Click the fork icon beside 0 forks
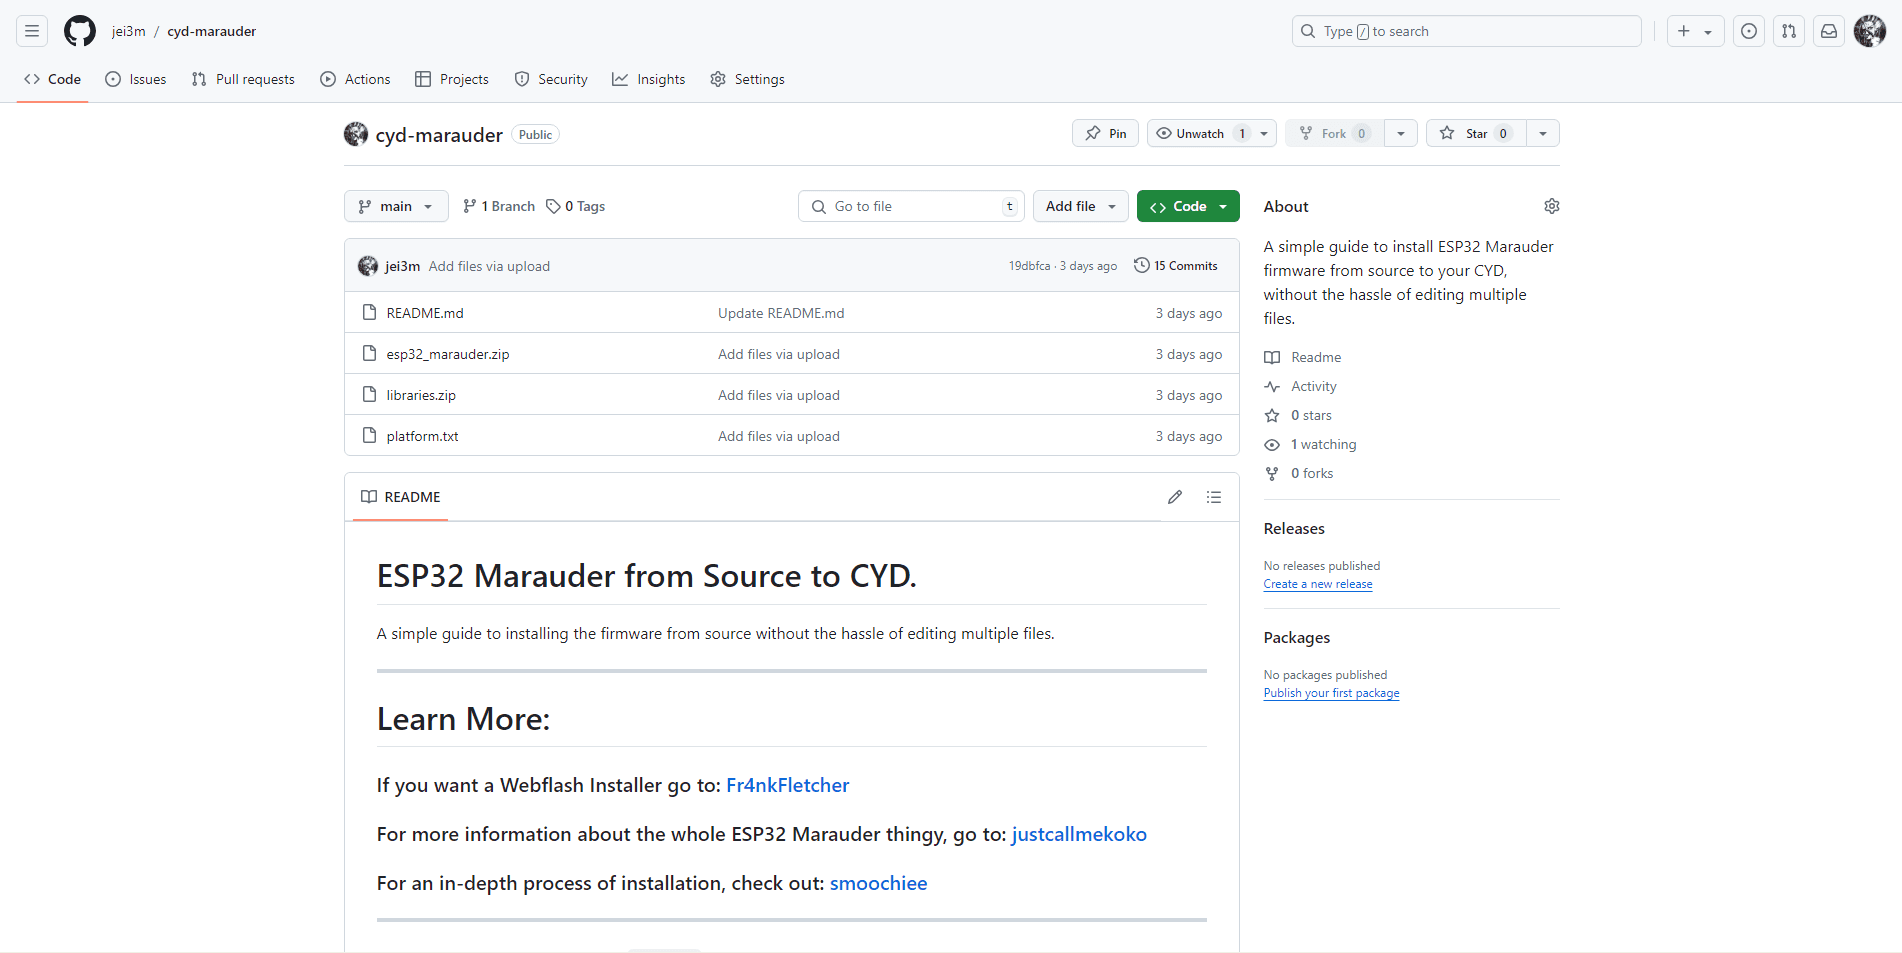Screen dimensions: 1902x953 (1272, 473)
